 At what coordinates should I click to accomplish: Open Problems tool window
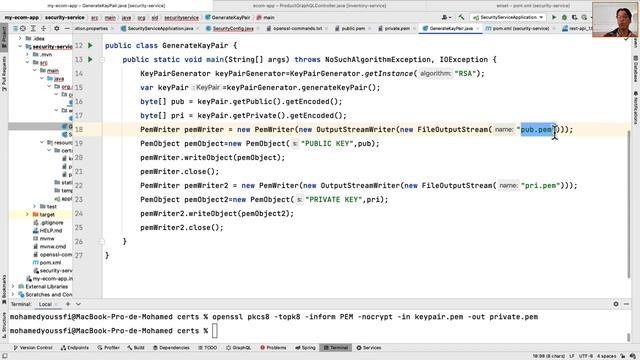273,348
